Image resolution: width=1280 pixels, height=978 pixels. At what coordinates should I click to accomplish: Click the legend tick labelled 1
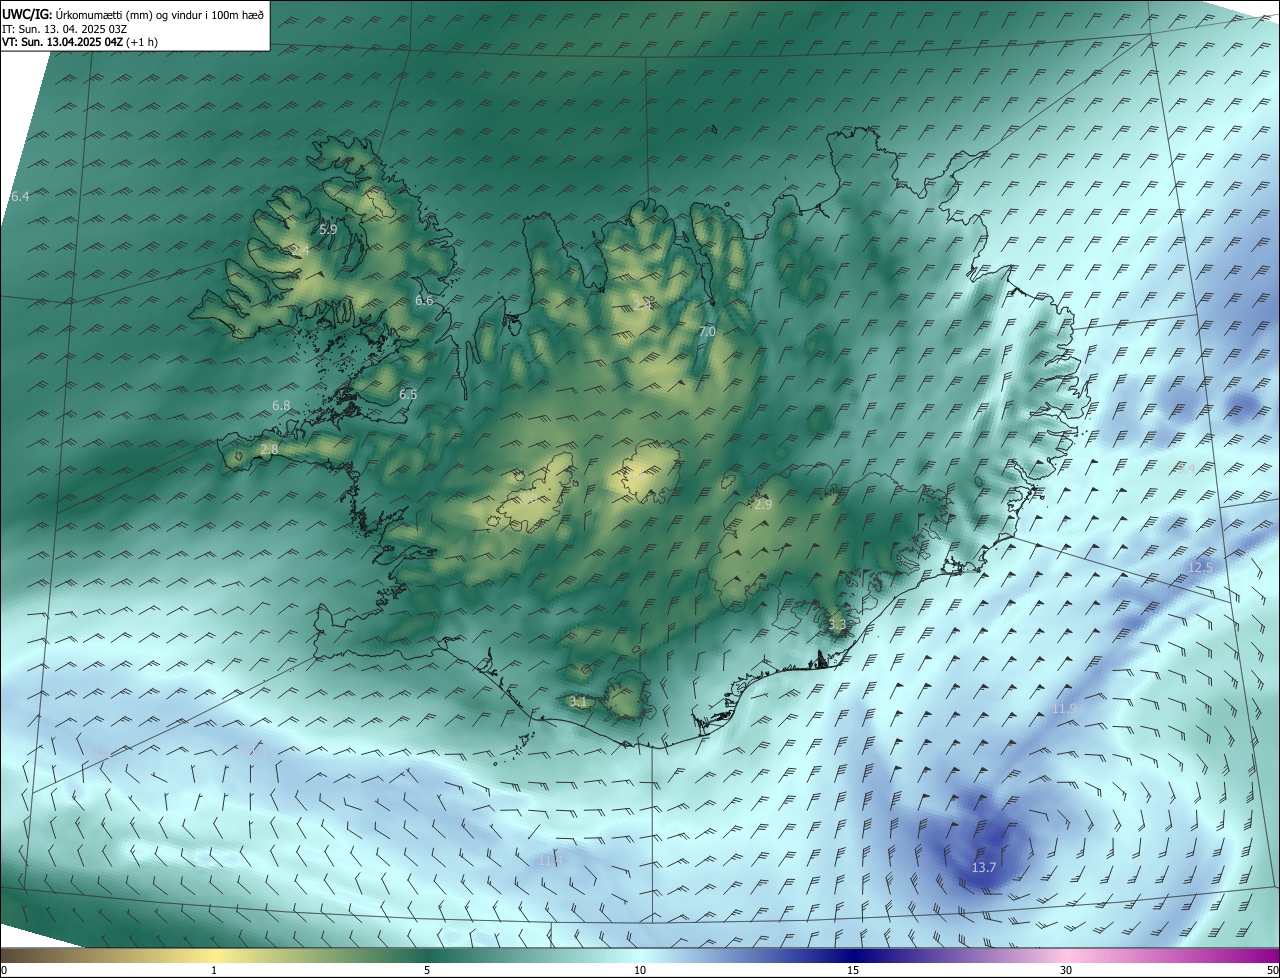tap(215, 970)
